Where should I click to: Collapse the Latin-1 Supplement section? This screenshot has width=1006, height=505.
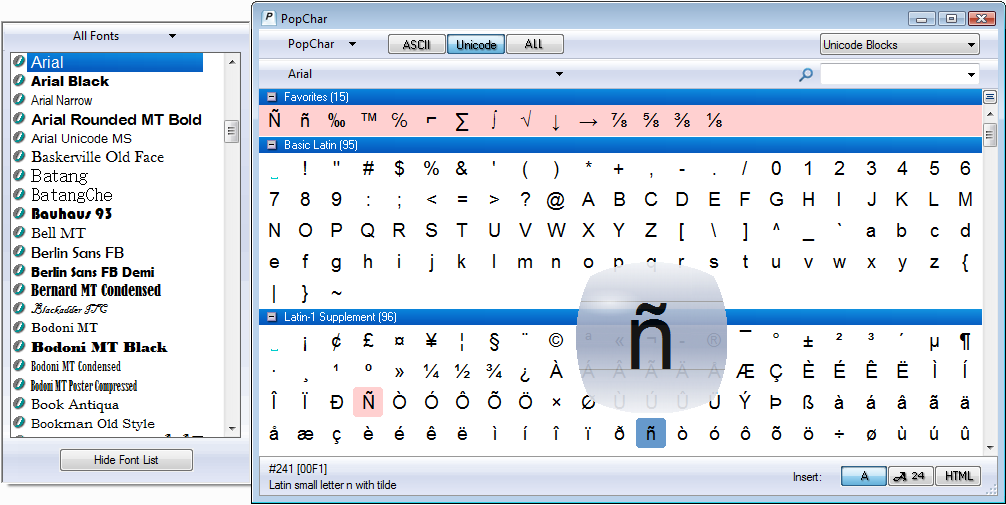271,317
